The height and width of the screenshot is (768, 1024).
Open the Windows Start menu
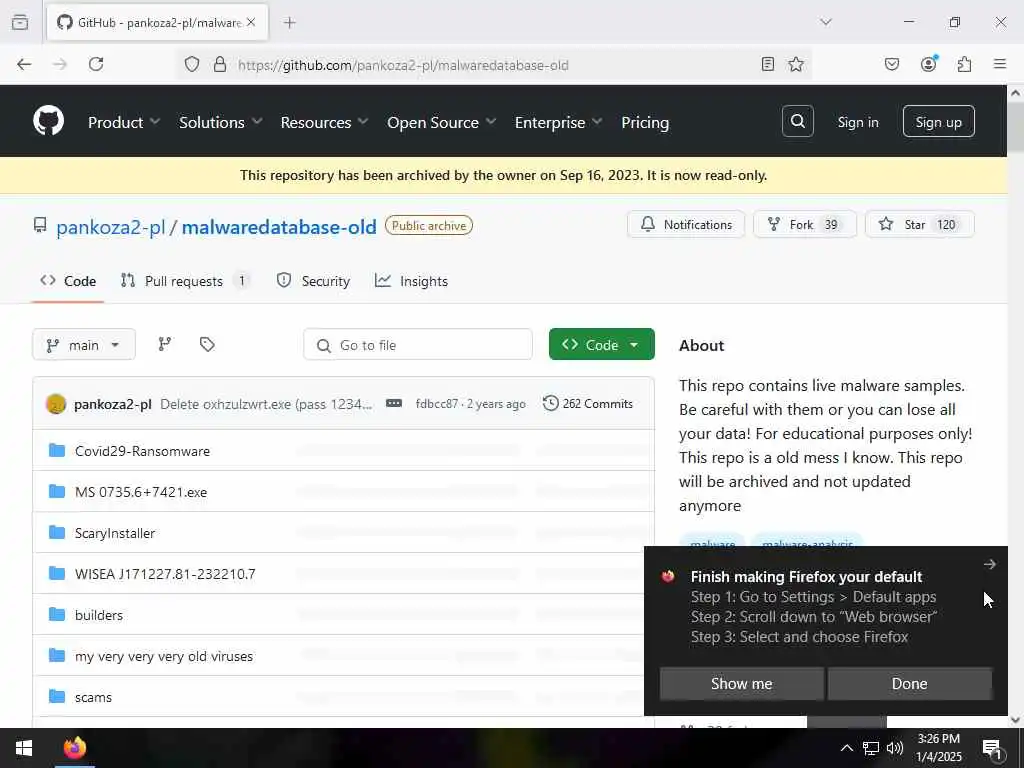24,748
